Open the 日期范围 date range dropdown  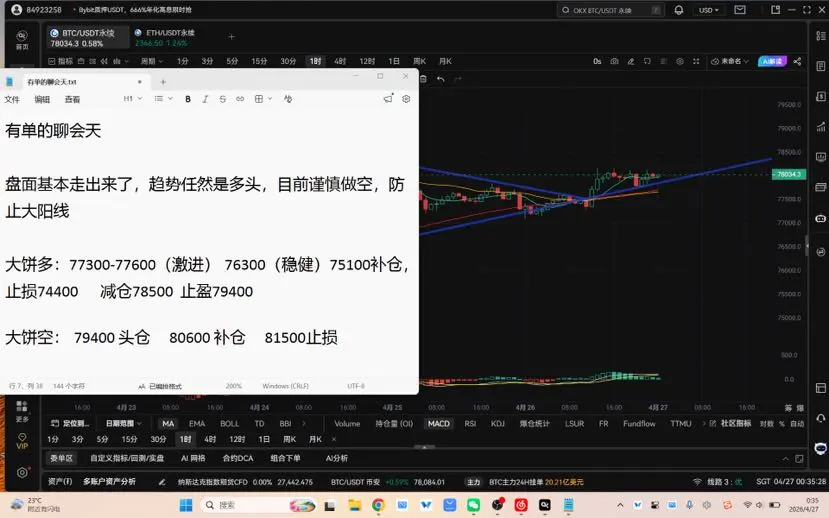pyautogui.click(x=124, y=423)
